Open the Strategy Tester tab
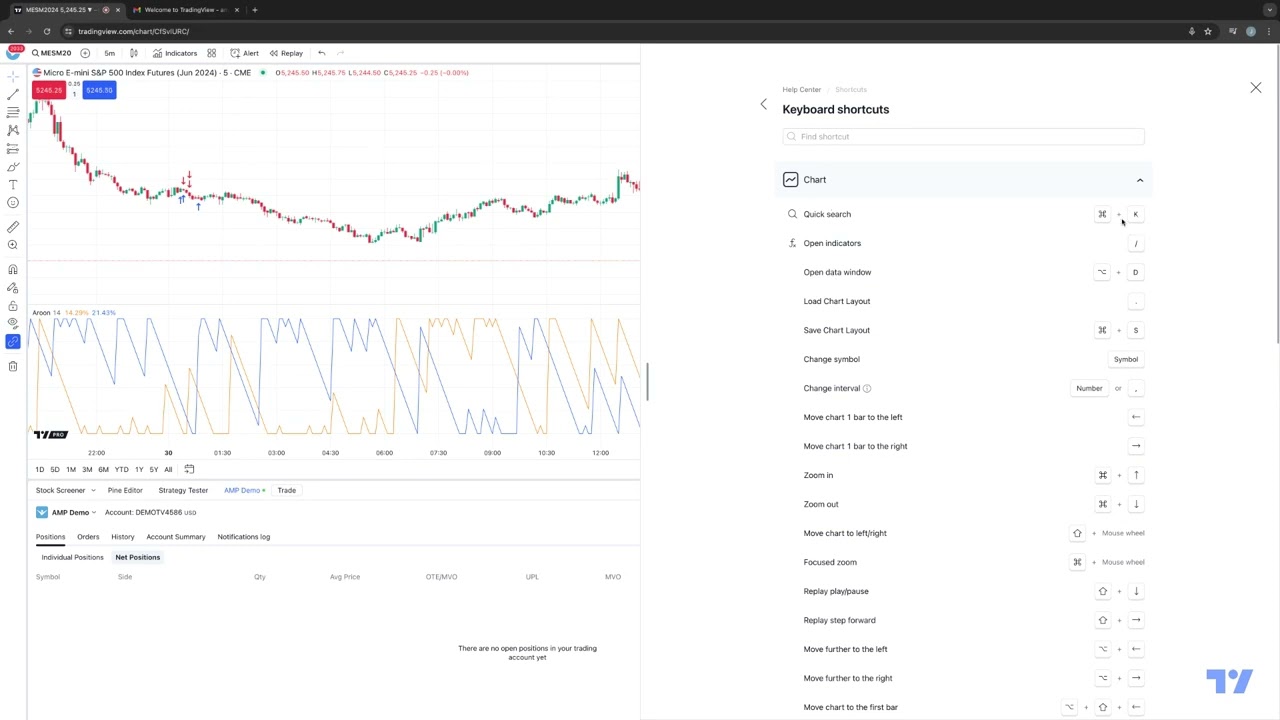Viewport: 1280px width, 720px height. (x=183, y=490)
